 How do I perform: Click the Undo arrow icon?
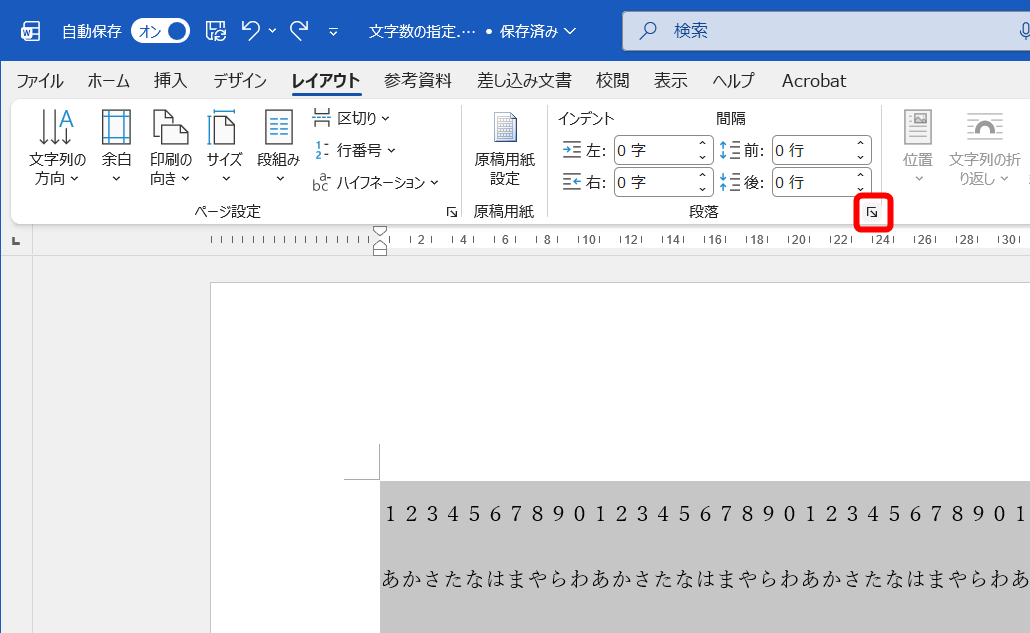[x=250, y=30]
